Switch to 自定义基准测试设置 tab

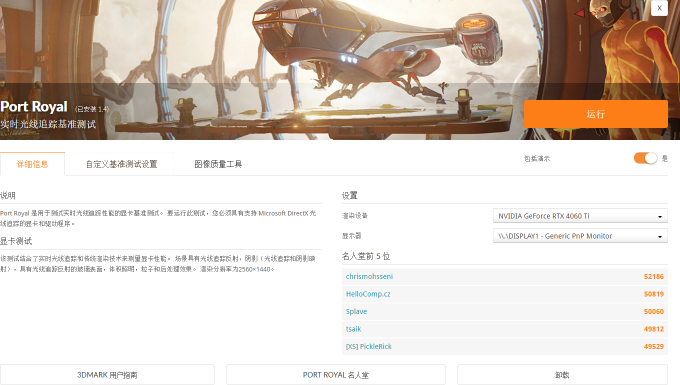[x=121, y=164]
